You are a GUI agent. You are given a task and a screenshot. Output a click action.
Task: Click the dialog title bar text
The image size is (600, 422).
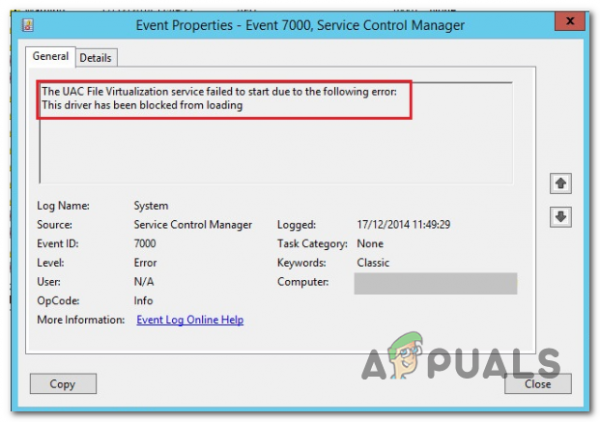pos(300,25)
